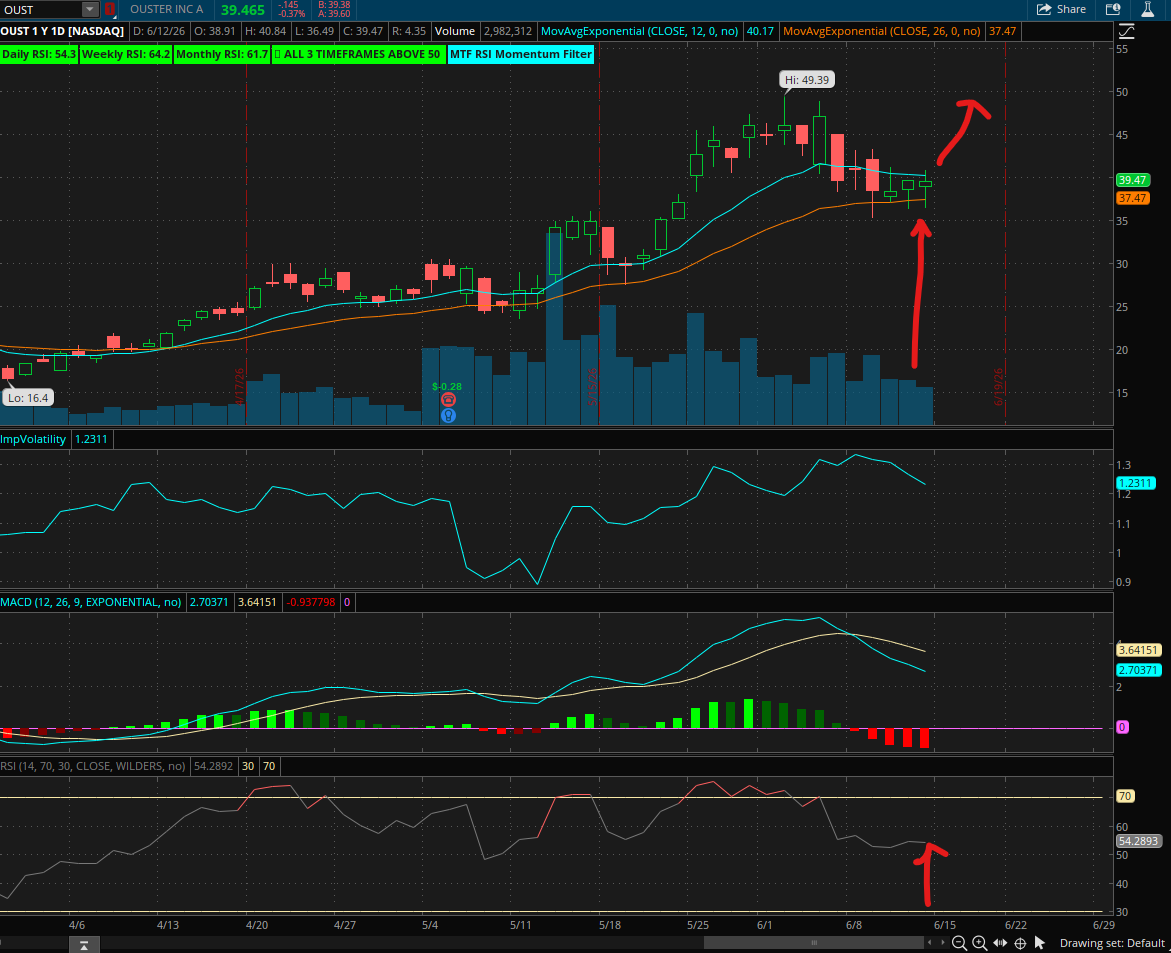Click the RSI value 54.2892 in header
The image size is (1171, 953).
pos(214,766)
